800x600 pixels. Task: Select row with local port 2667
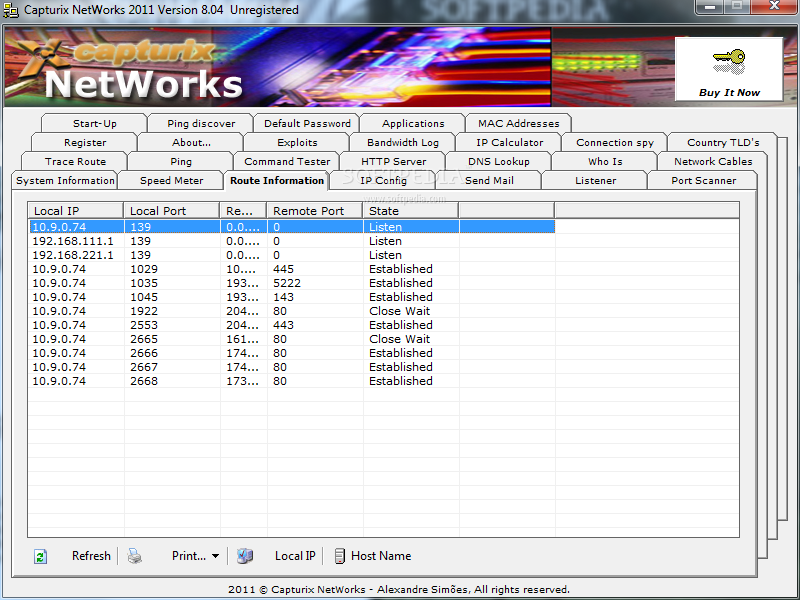pyautogui.click(x=292, y=367)
